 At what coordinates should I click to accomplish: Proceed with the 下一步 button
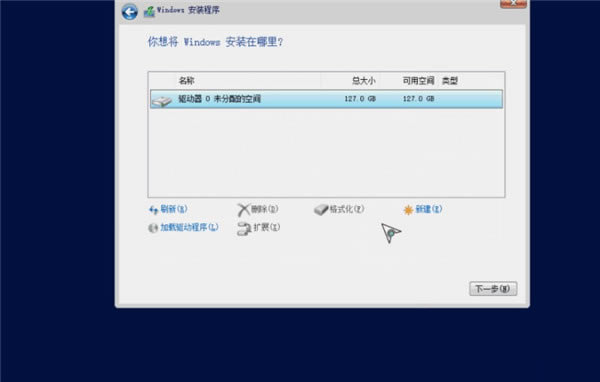point(493,289)
